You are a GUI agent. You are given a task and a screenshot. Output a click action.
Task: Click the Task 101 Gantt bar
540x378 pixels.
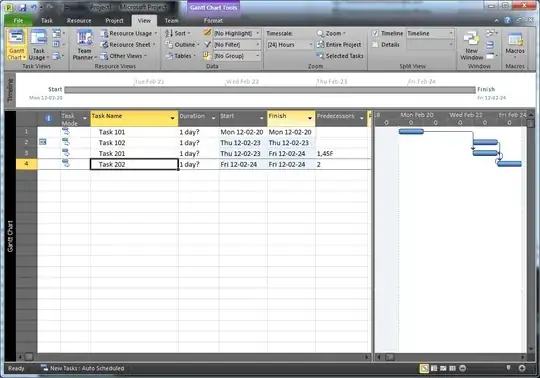pyautogui.click(x=411, y=131)
